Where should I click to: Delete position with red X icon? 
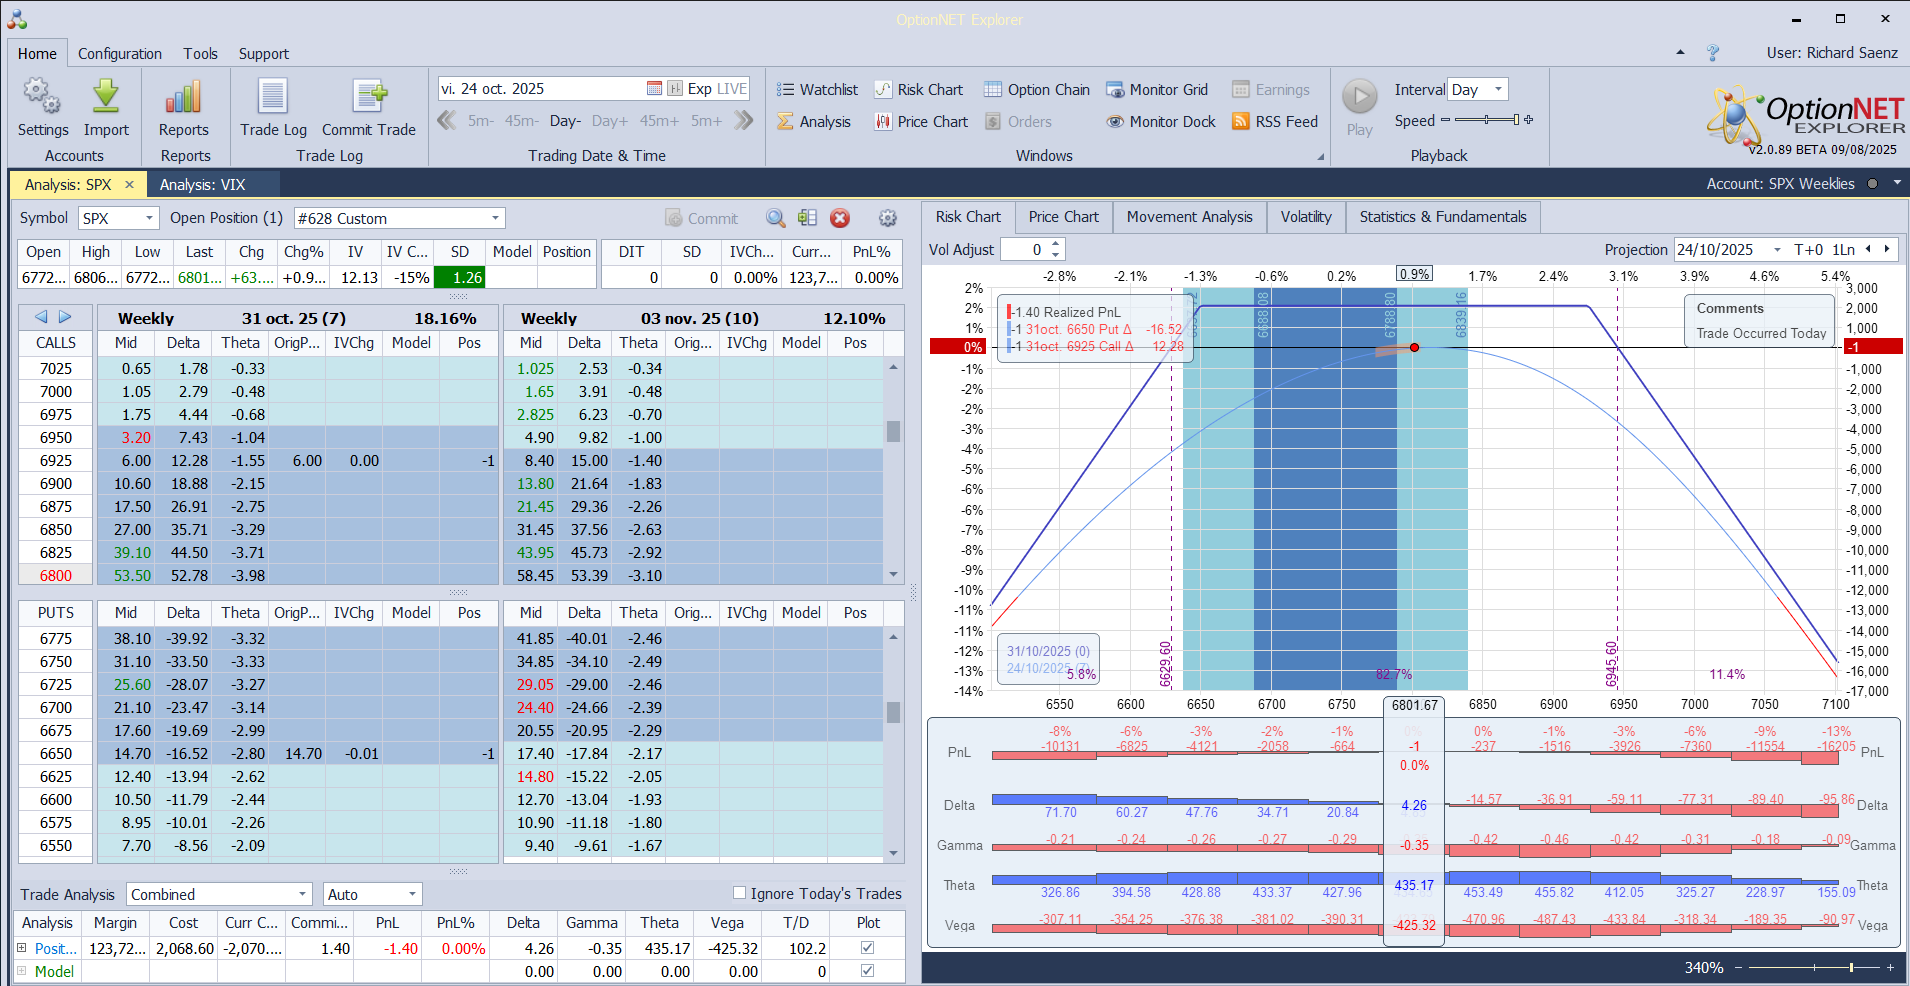point(840,218)
